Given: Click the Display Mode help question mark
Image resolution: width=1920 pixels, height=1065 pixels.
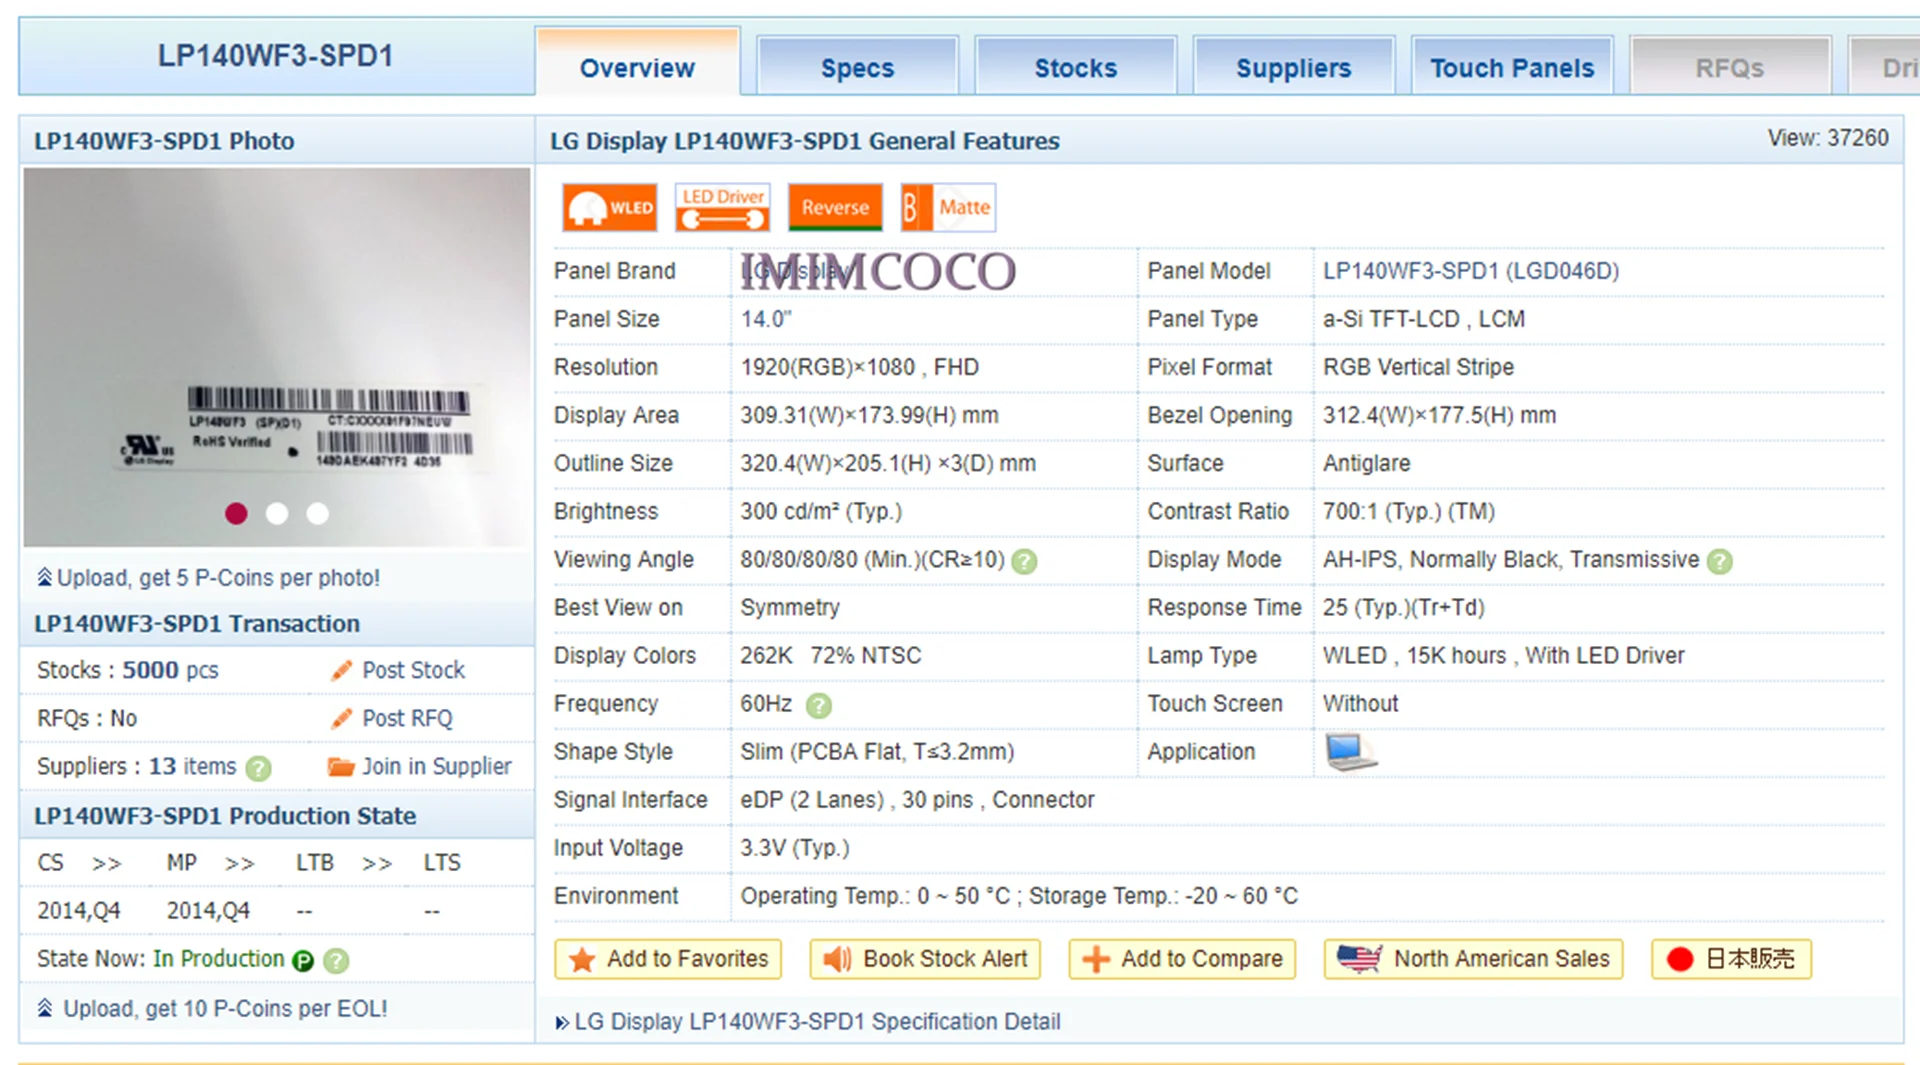Looking at the screenshot, I should click(1719, 561).
